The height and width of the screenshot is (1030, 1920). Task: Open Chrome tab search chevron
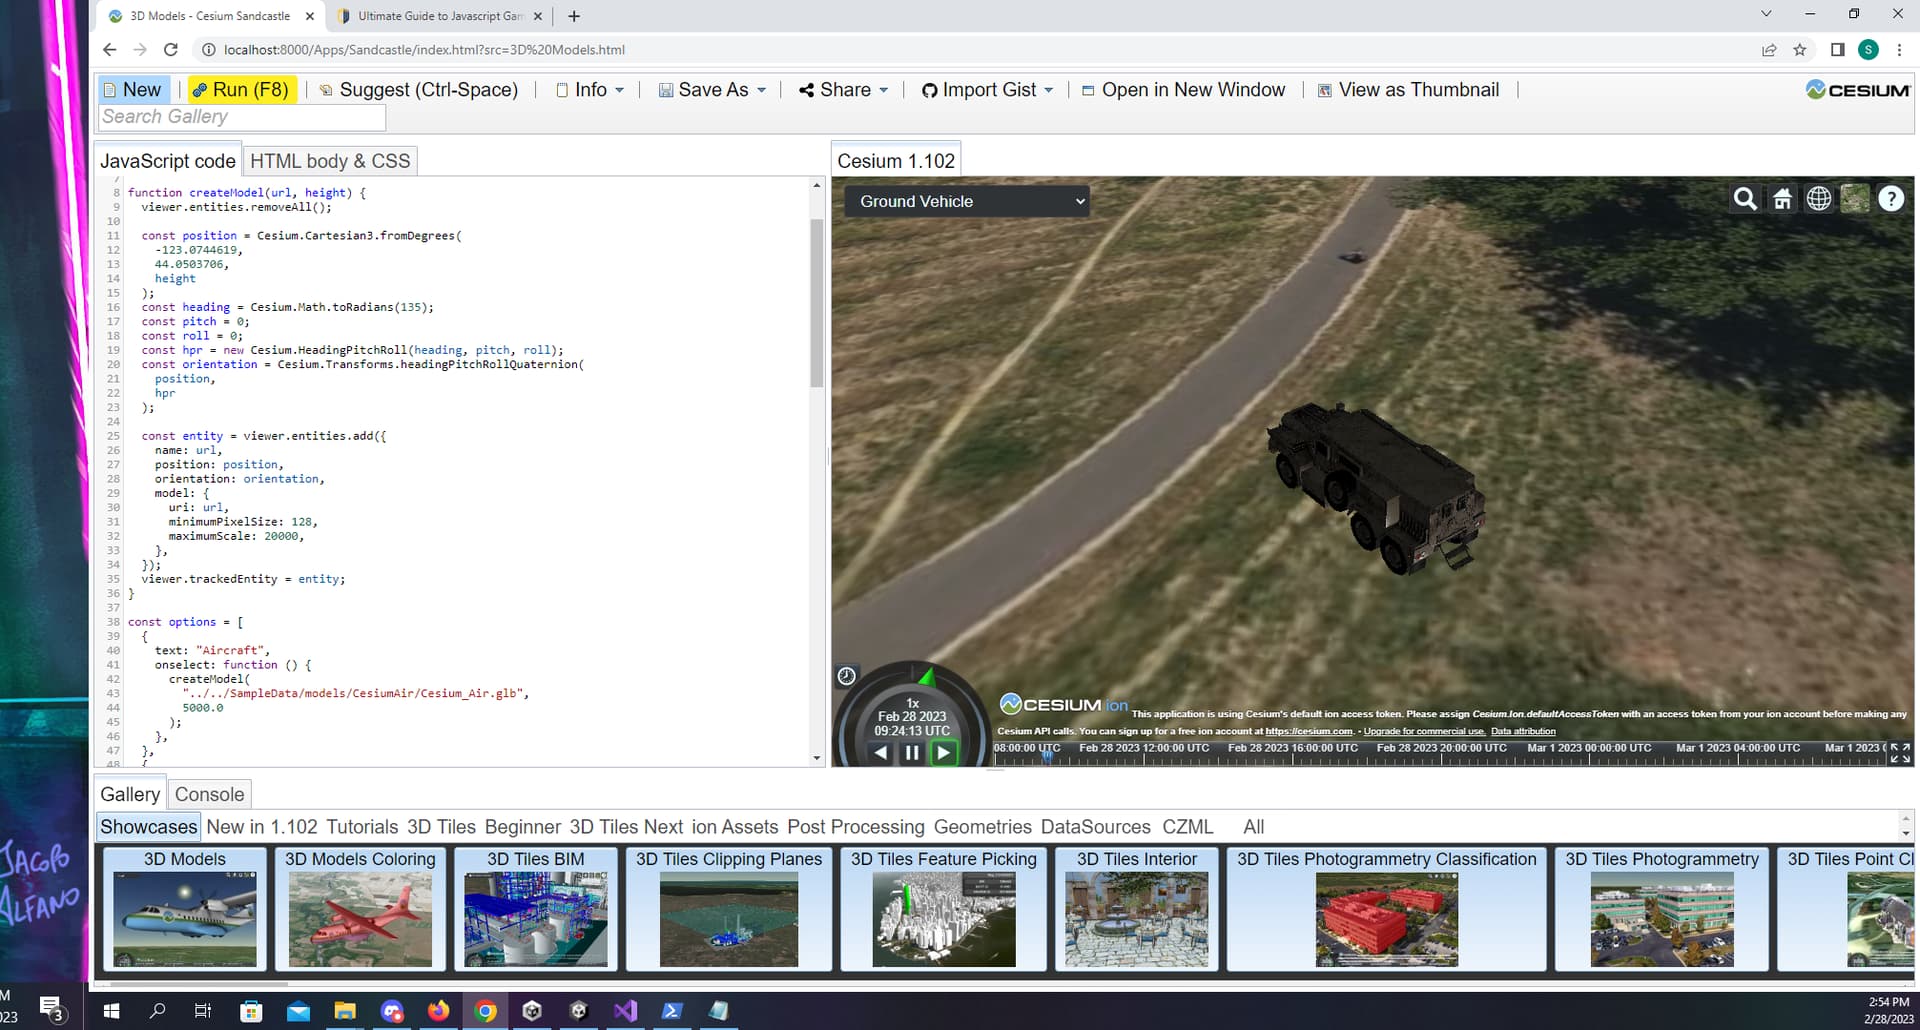pos(1766,14)
